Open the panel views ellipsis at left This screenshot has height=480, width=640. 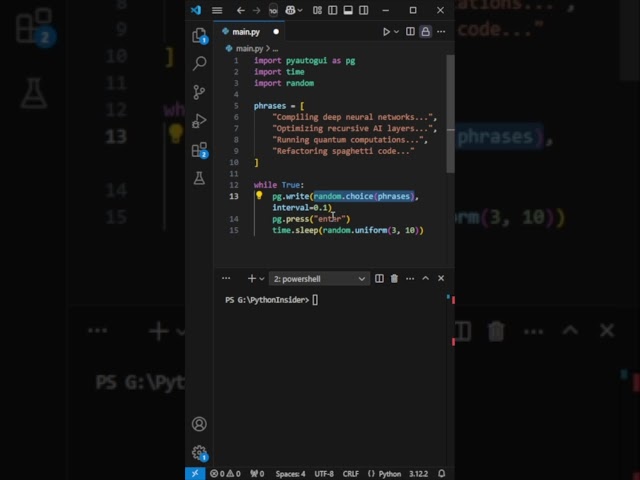click(x=226, y=278)
